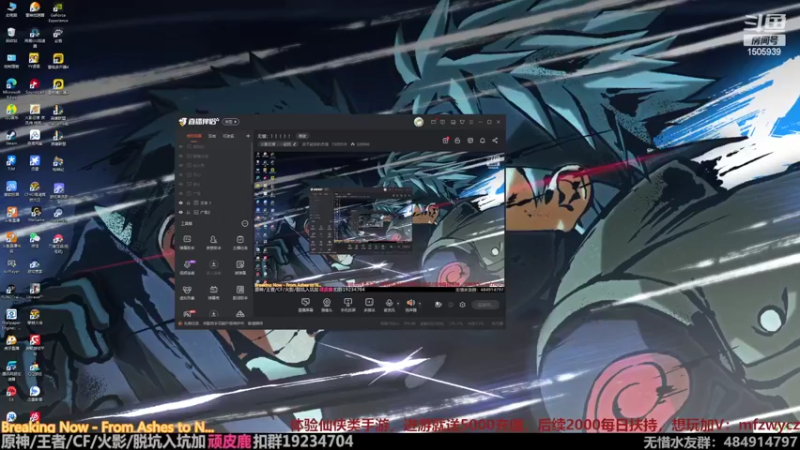The image size is (800, 450).
Task: Mute the speaker in the bottom bar
Action: [x=411, y=305]
